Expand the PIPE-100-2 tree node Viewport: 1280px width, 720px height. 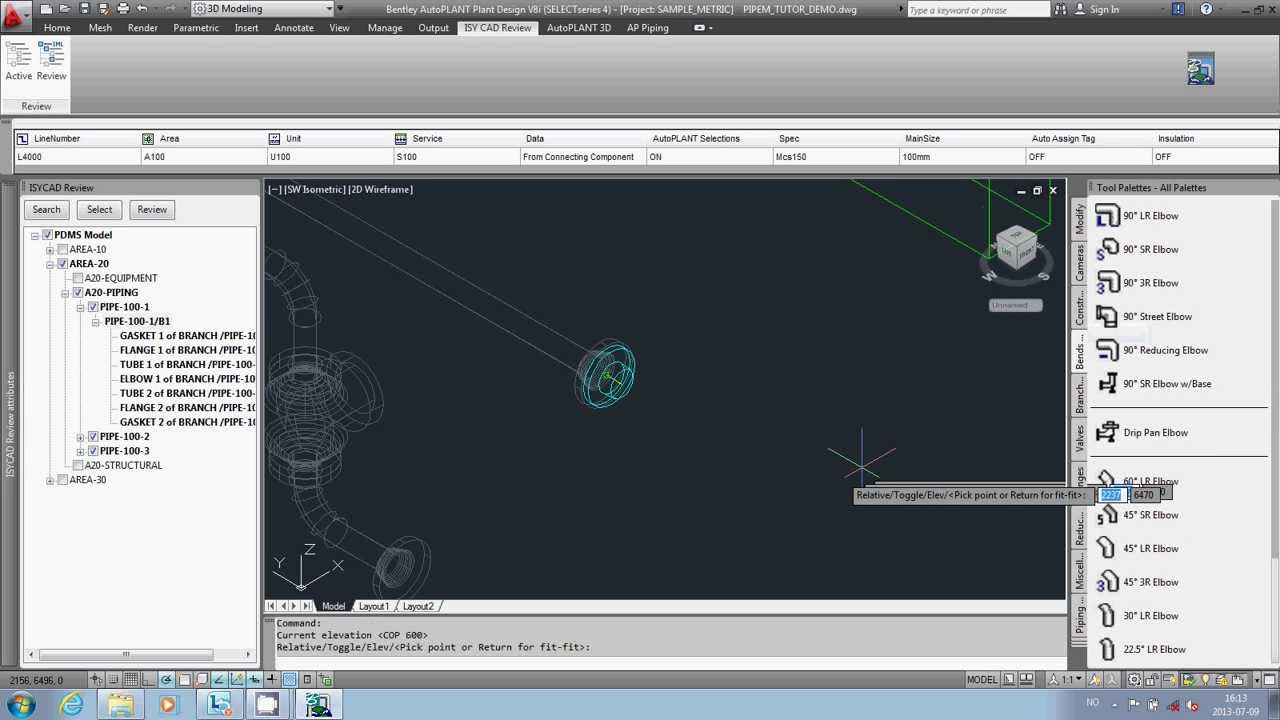pos(80,437)
